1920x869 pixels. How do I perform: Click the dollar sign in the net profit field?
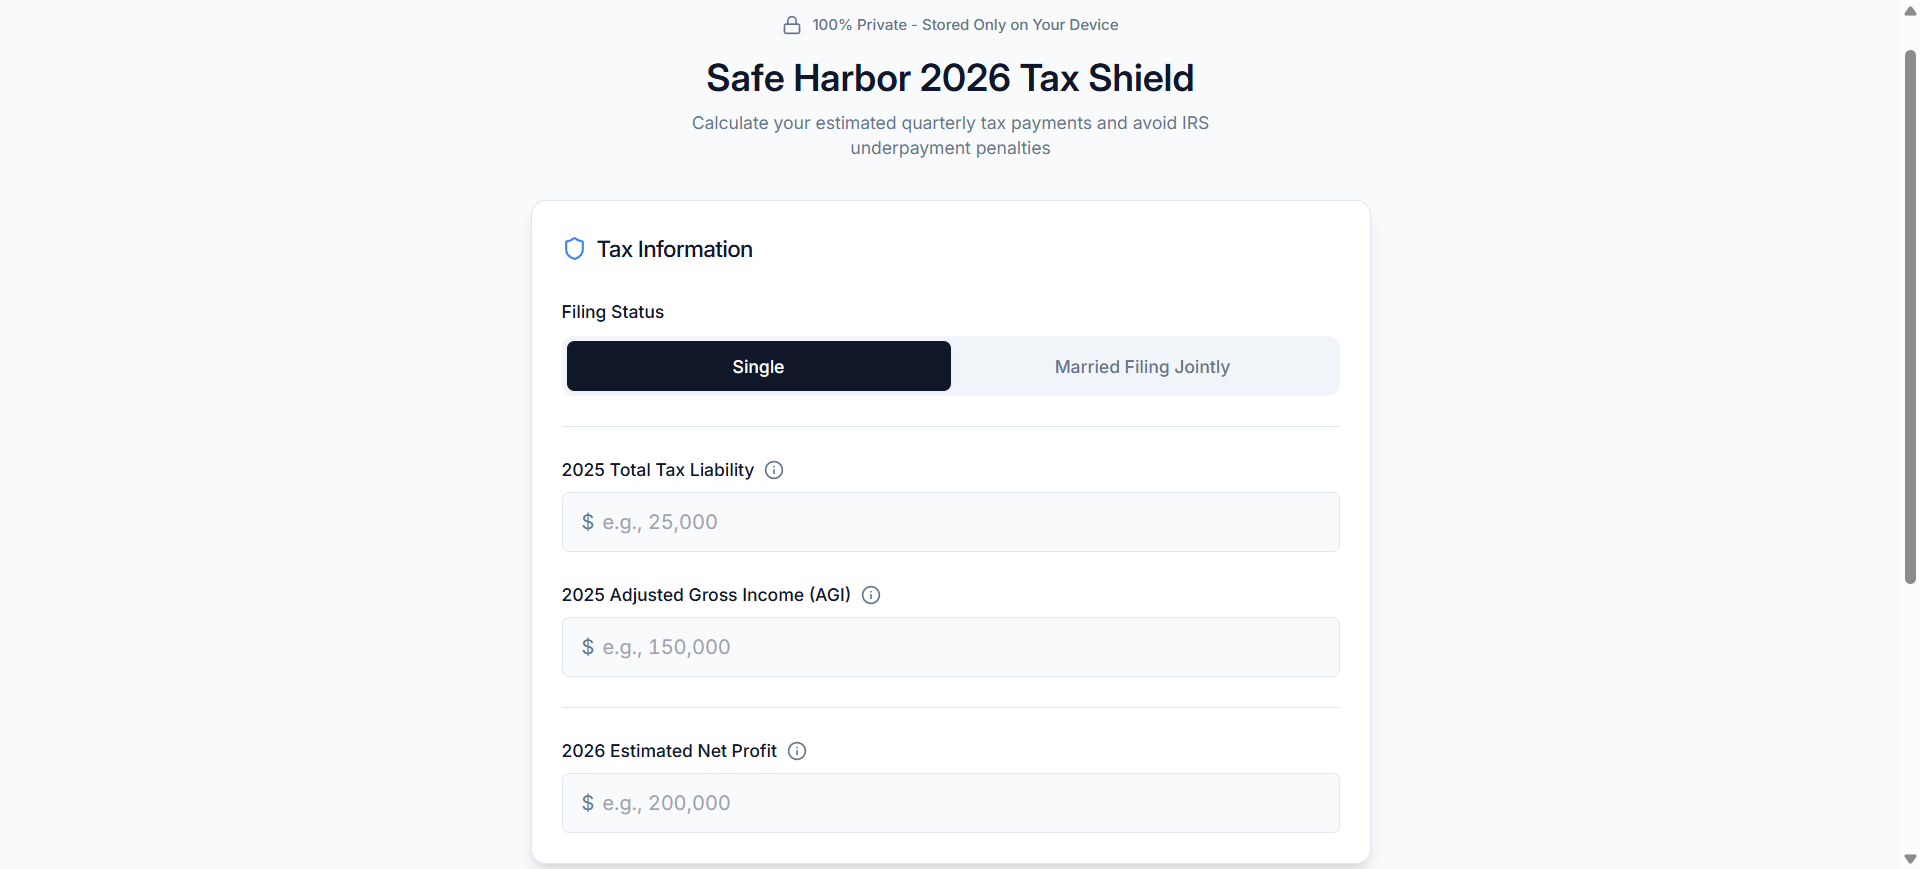[x=588, y=802]
